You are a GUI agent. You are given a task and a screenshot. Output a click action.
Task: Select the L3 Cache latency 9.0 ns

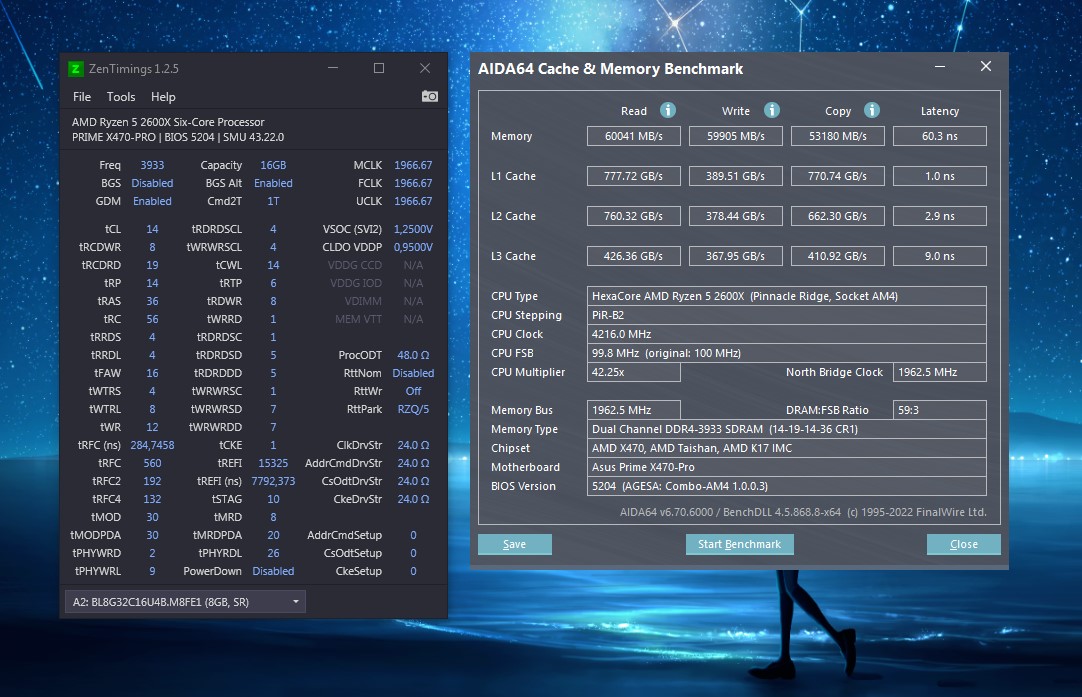[940, 256]
